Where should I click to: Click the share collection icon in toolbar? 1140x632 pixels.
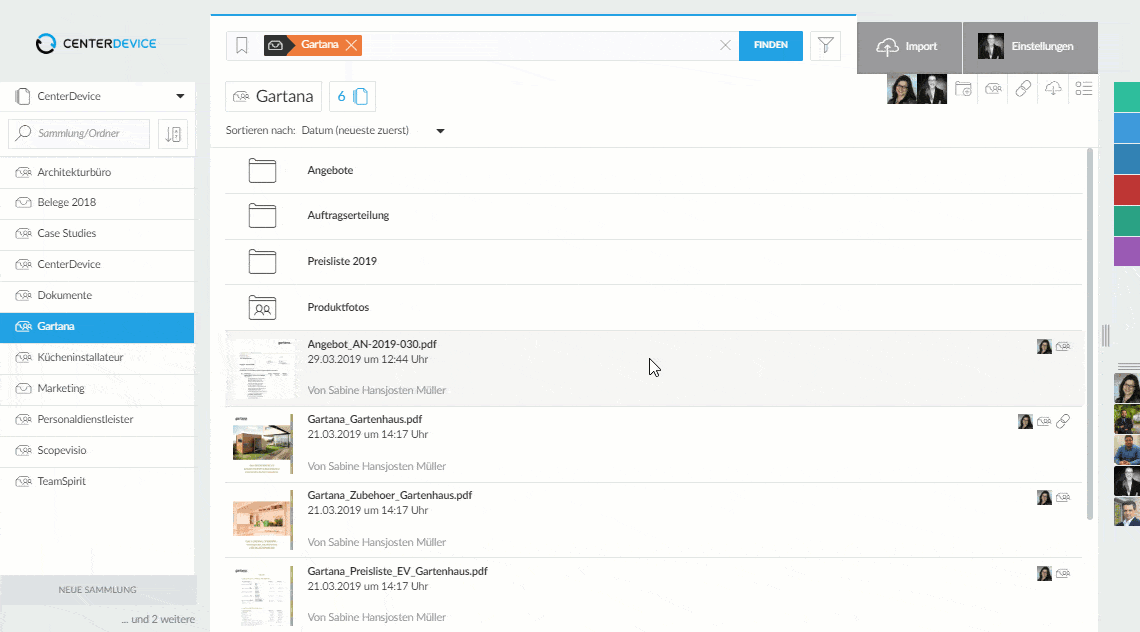tap(993, 89)
